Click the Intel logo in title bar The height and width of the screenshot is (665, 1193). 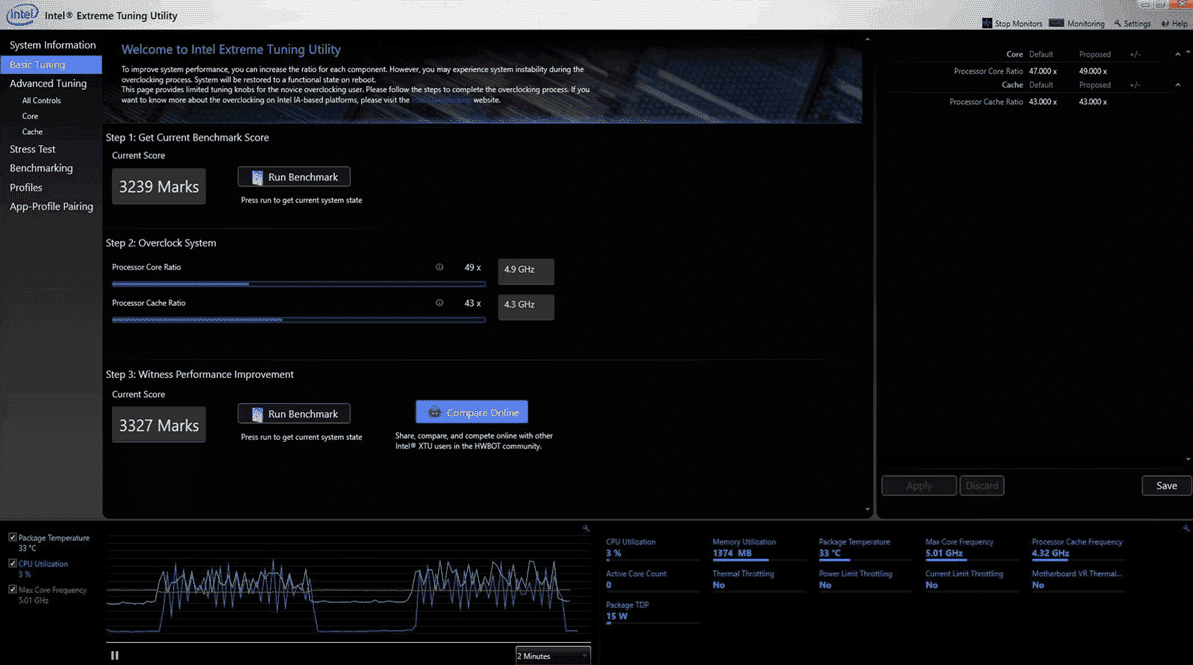[x=22, y=14]
